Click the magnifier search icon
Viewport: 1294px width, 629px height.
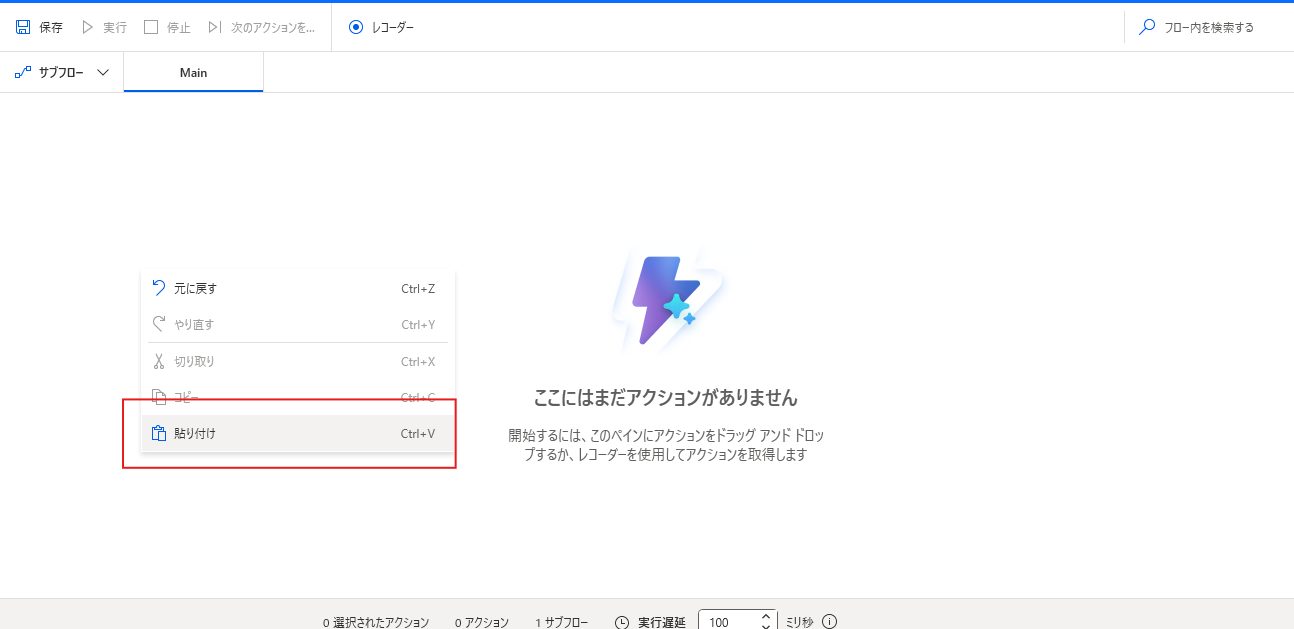(1147, 27)
